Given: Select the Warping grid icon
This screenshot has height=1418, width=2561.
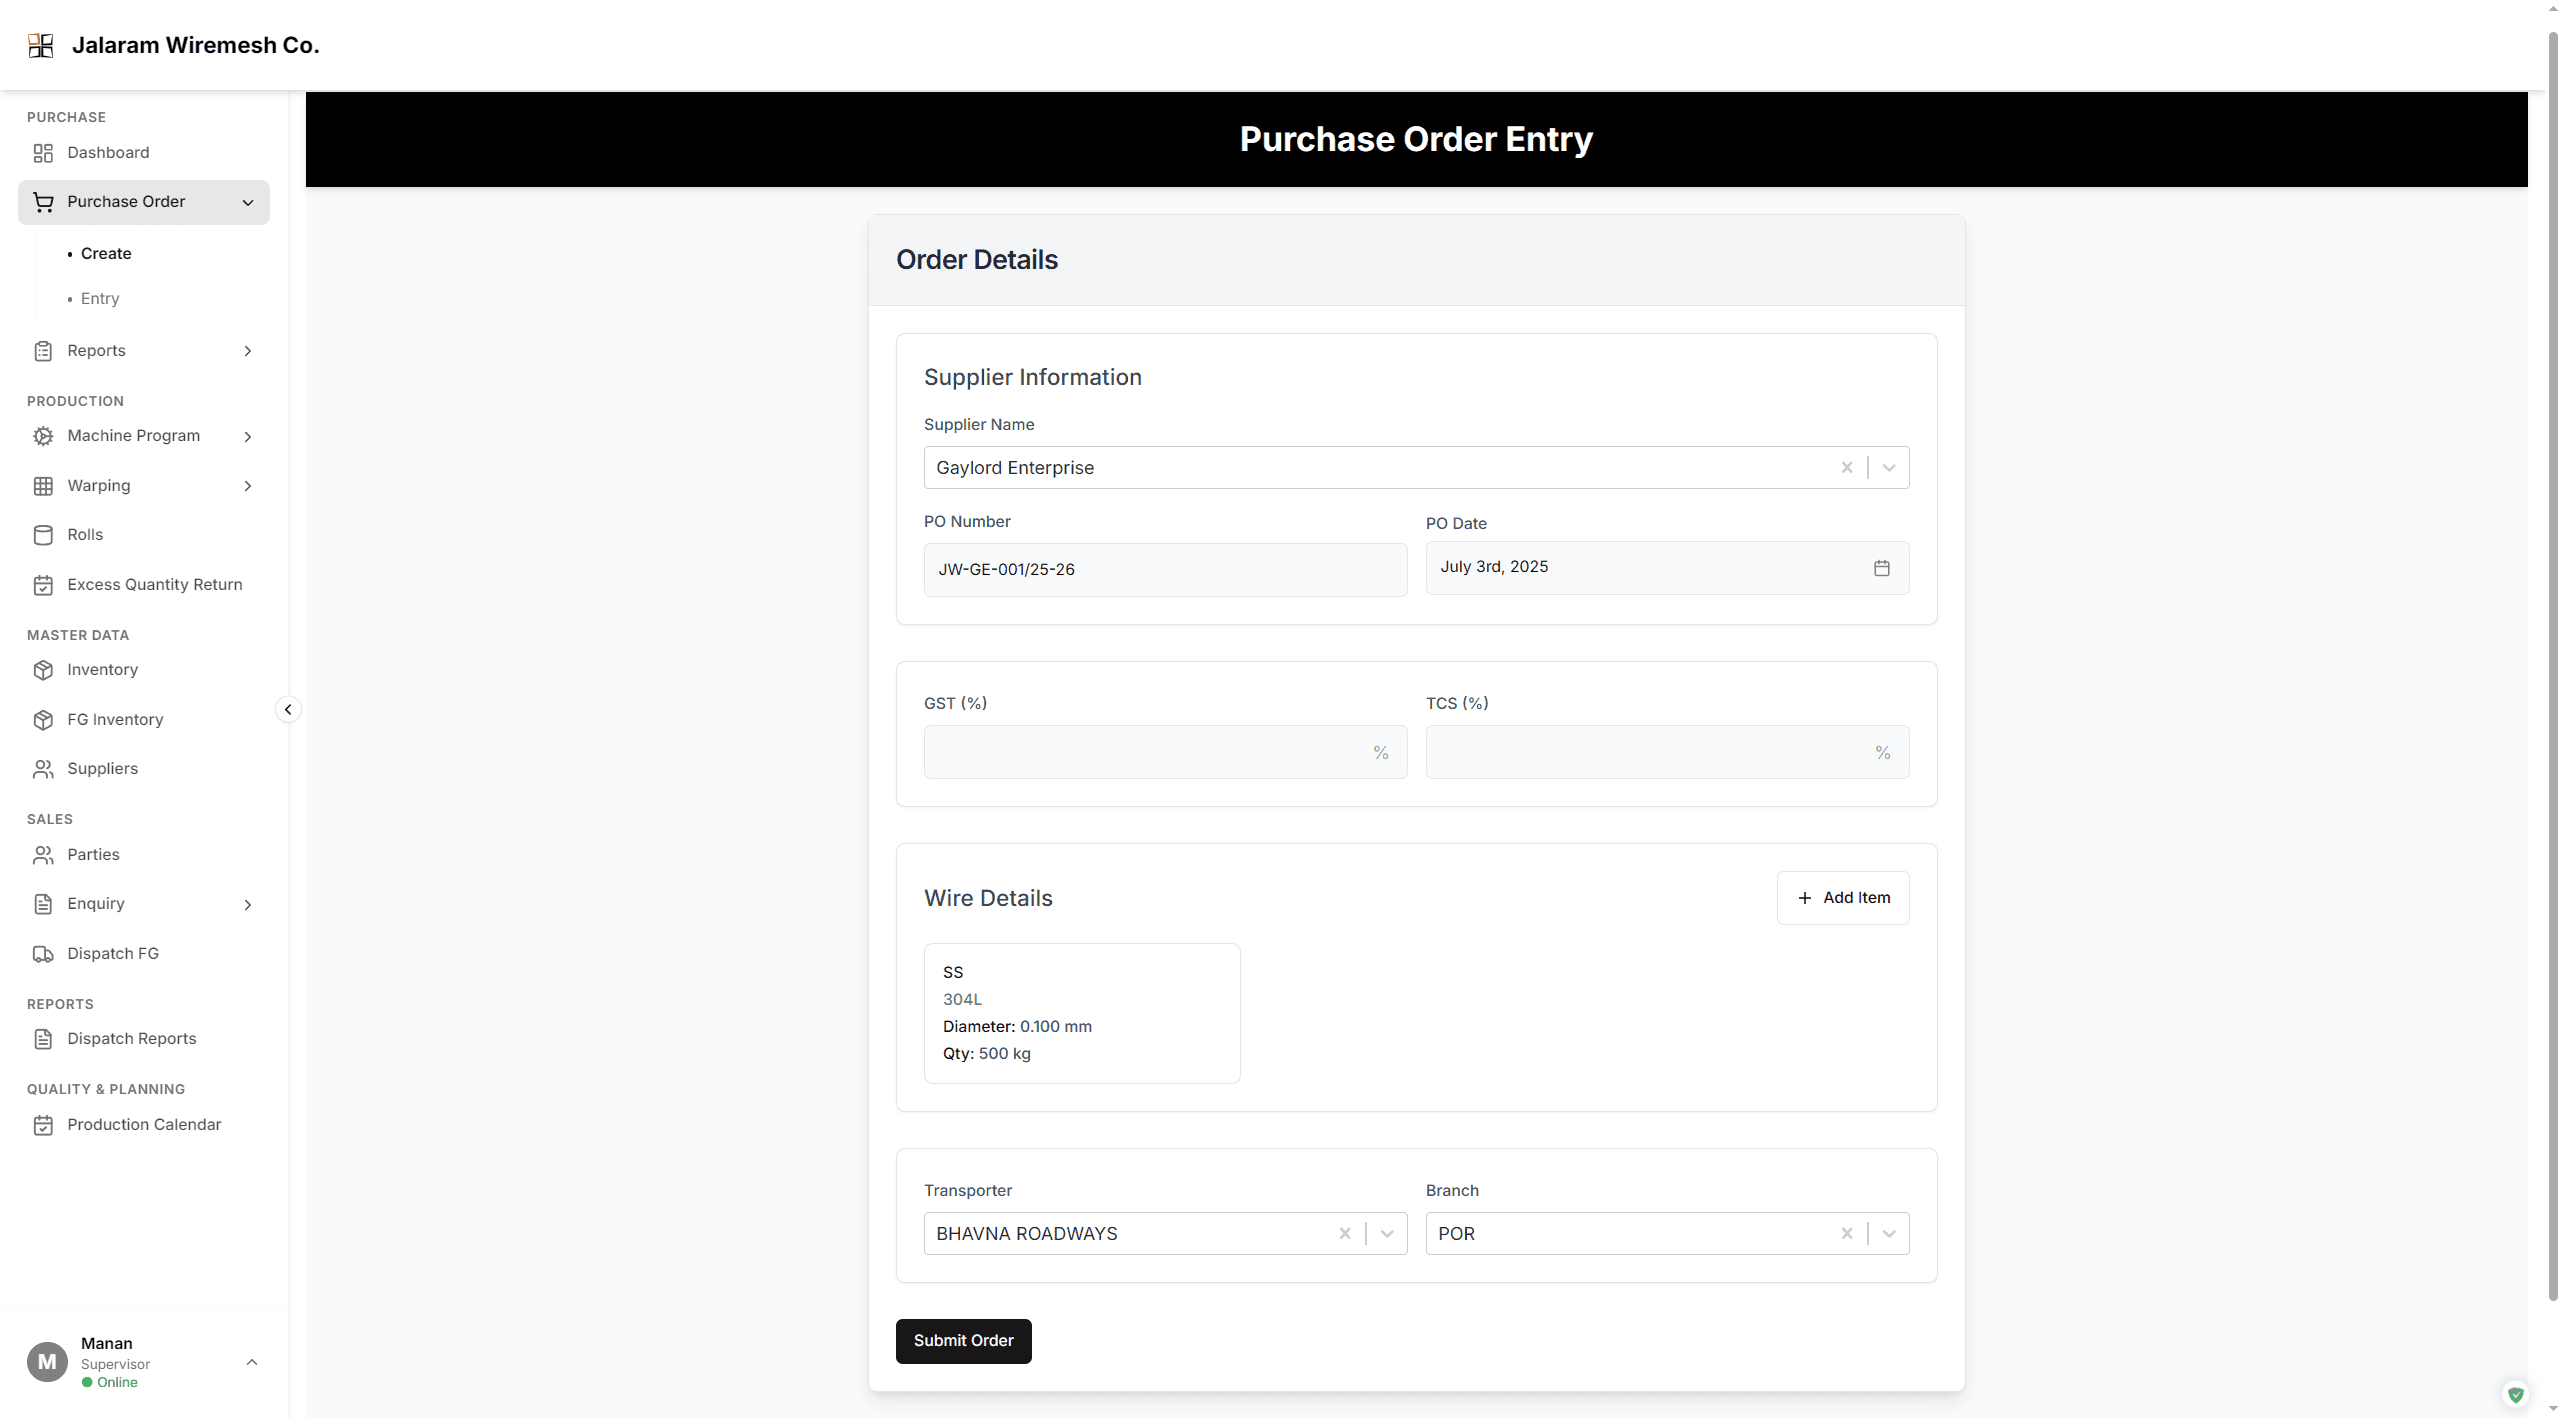Looking at the screenshot, I should coord(44,485).
